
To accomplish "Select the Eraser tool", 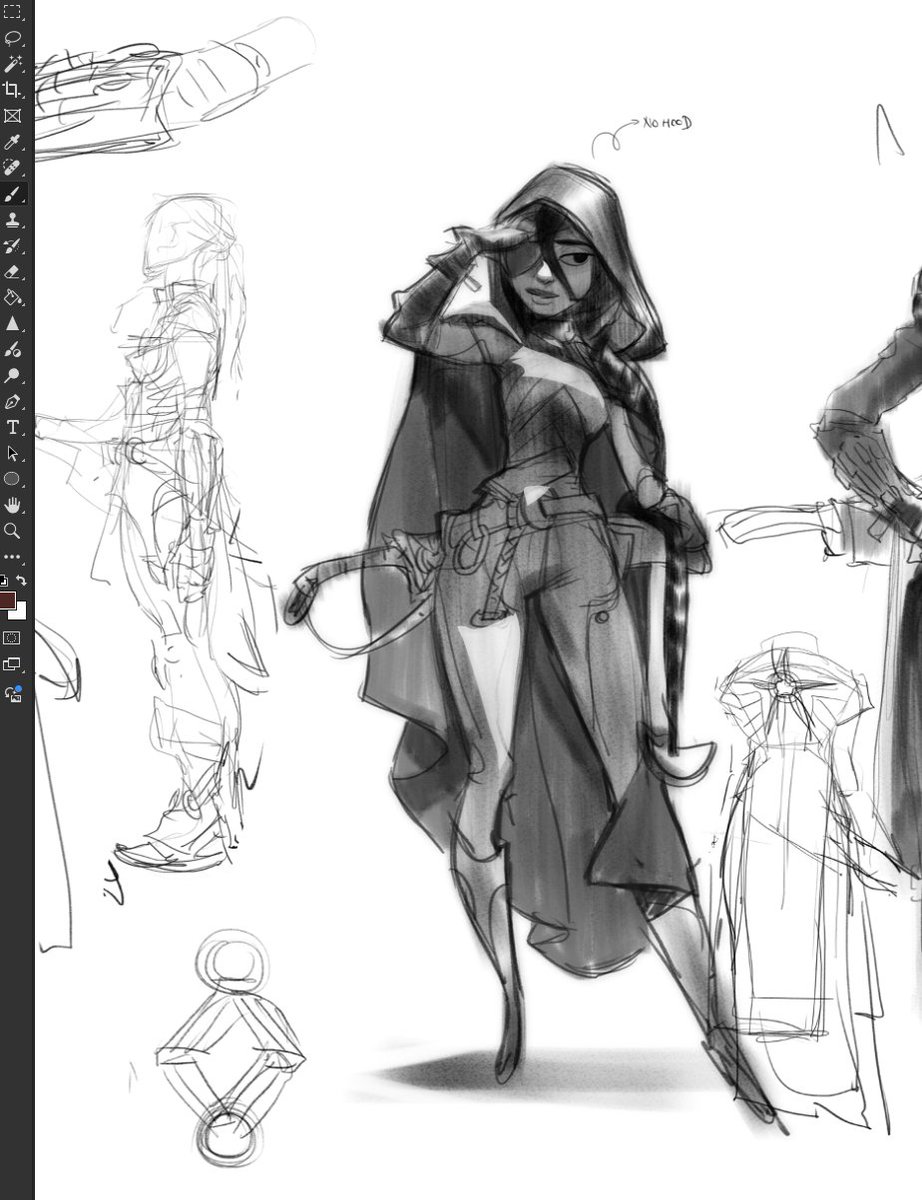I will 13,272.
